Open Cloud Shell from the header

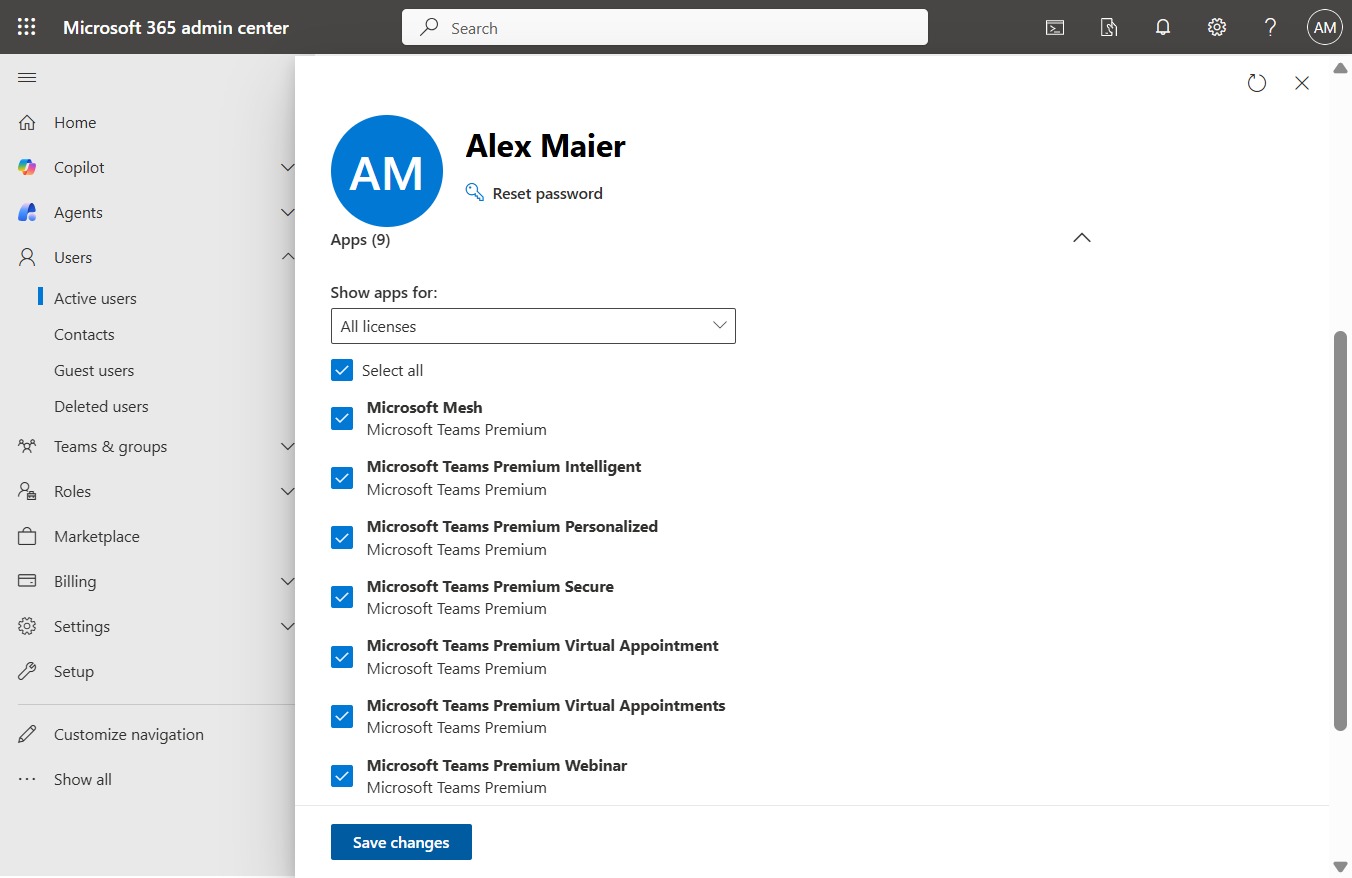point(1055,28)
